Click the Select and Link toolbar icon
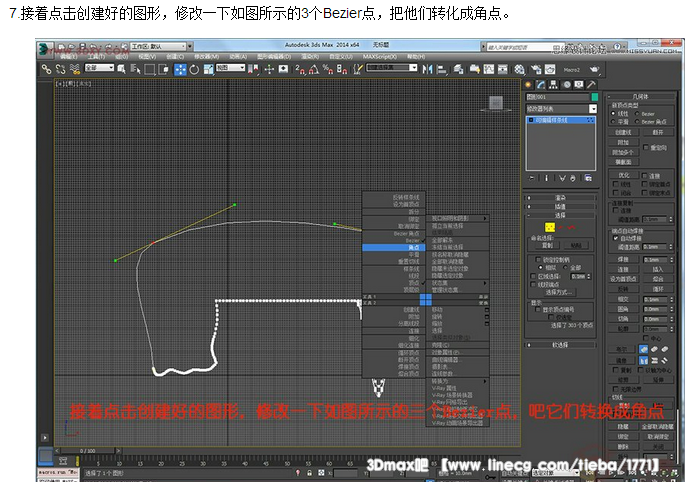The width and height of the screenshot is (688, 482). click(x=46, y=69)
